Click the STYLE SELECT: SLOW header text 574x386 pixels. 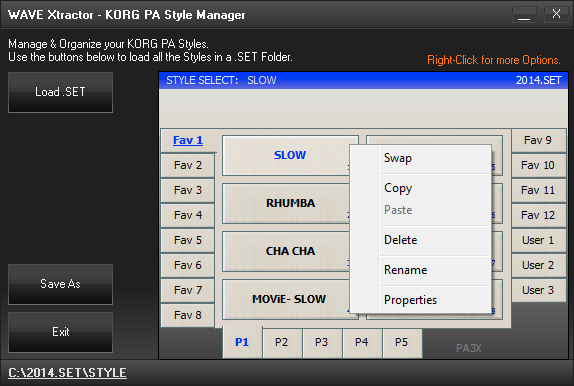221,80
